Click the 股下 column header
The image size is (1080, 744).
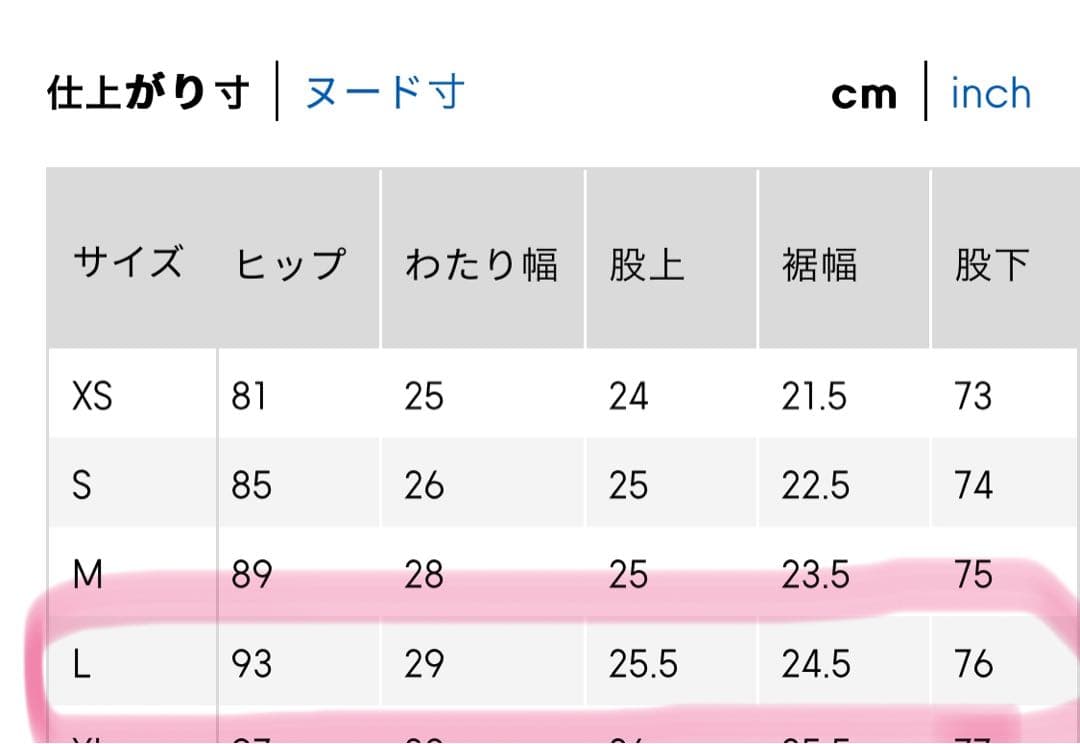(991, 265)
